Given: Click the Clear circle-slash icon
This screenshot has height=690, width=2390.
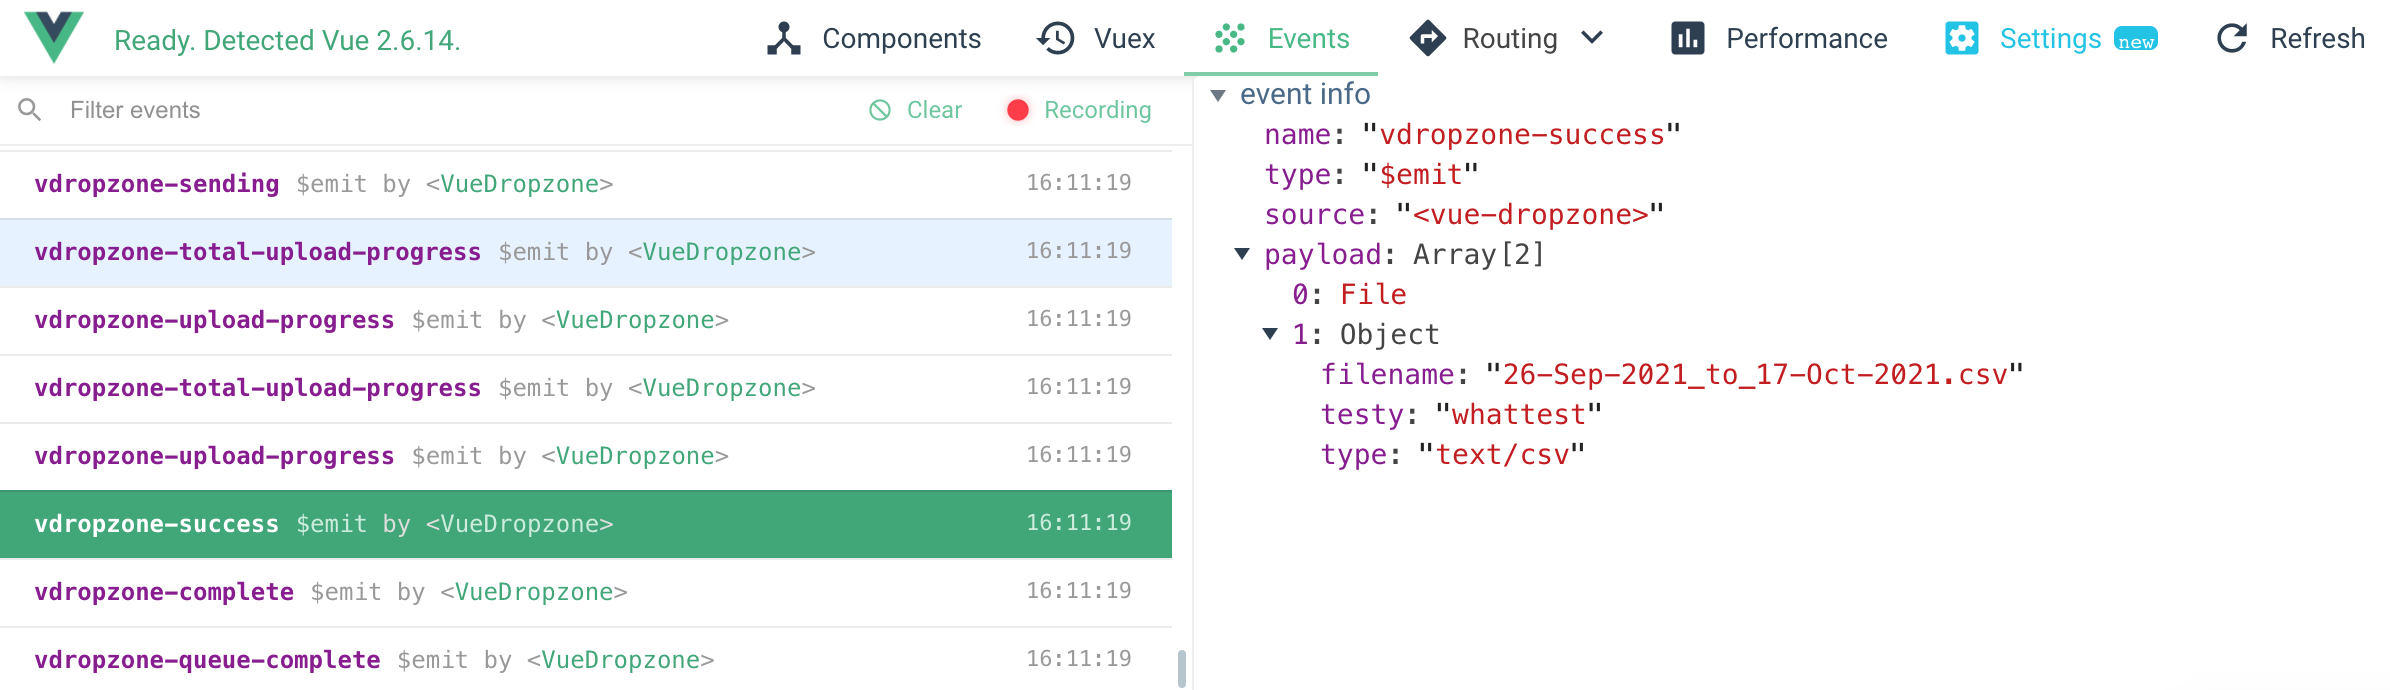Looking at the screenshot, I should coord(880,110).
